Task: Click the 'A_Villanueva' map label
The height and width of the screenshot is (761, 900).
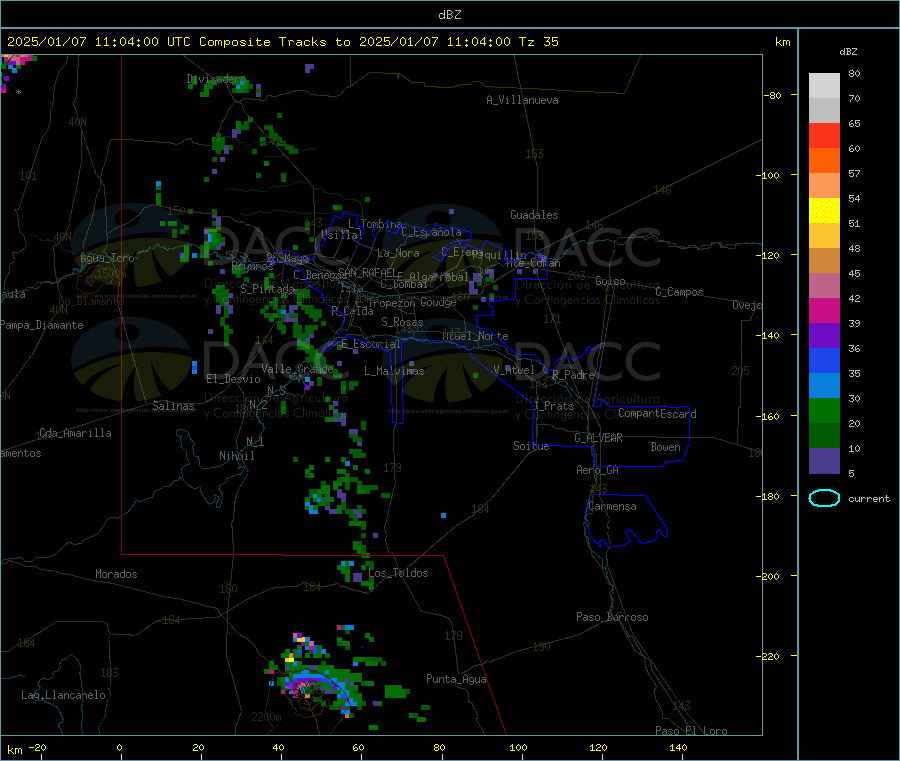Action: [x=522, y=100]
